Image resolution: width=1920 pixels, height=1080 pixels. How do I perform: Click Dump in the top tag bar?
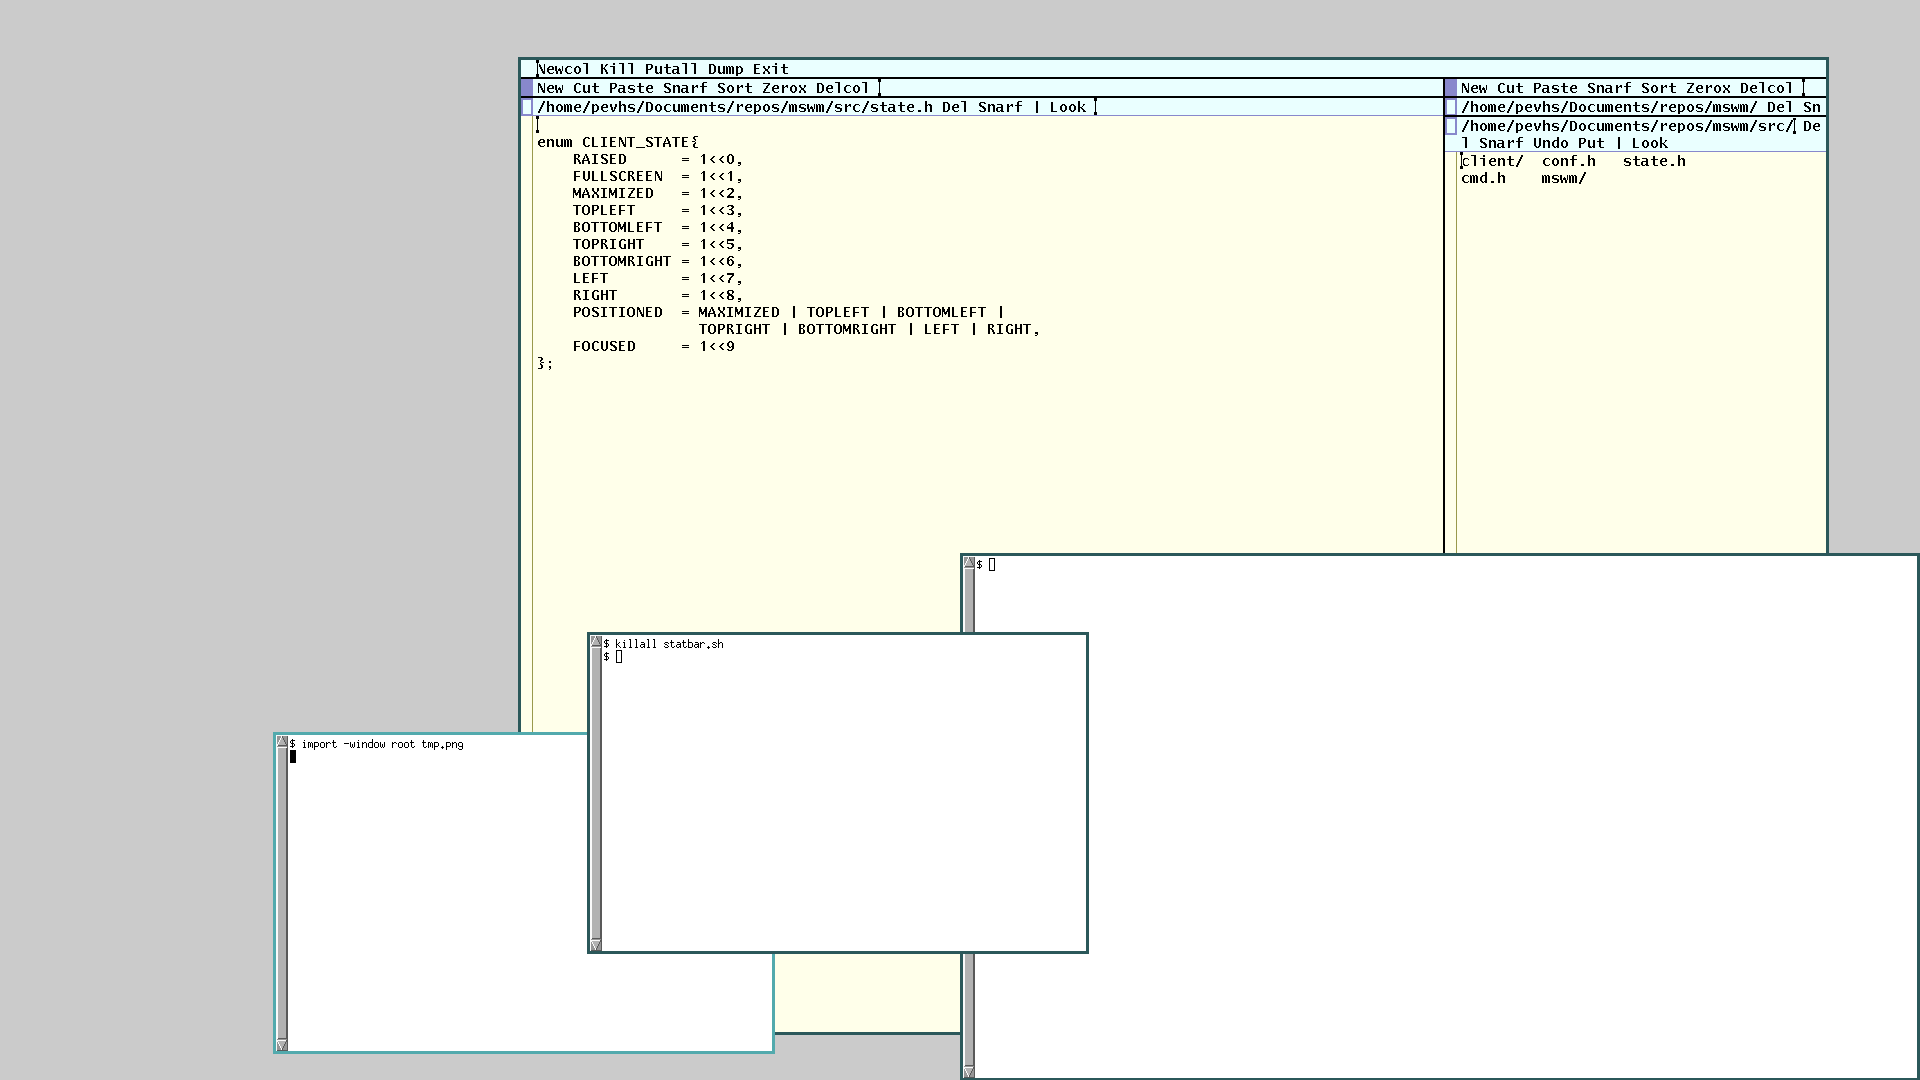[725, 69]
